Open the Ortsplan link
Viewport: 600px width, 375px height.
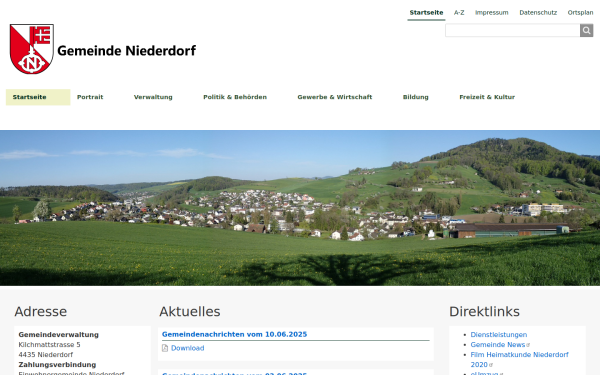(580, 13)
